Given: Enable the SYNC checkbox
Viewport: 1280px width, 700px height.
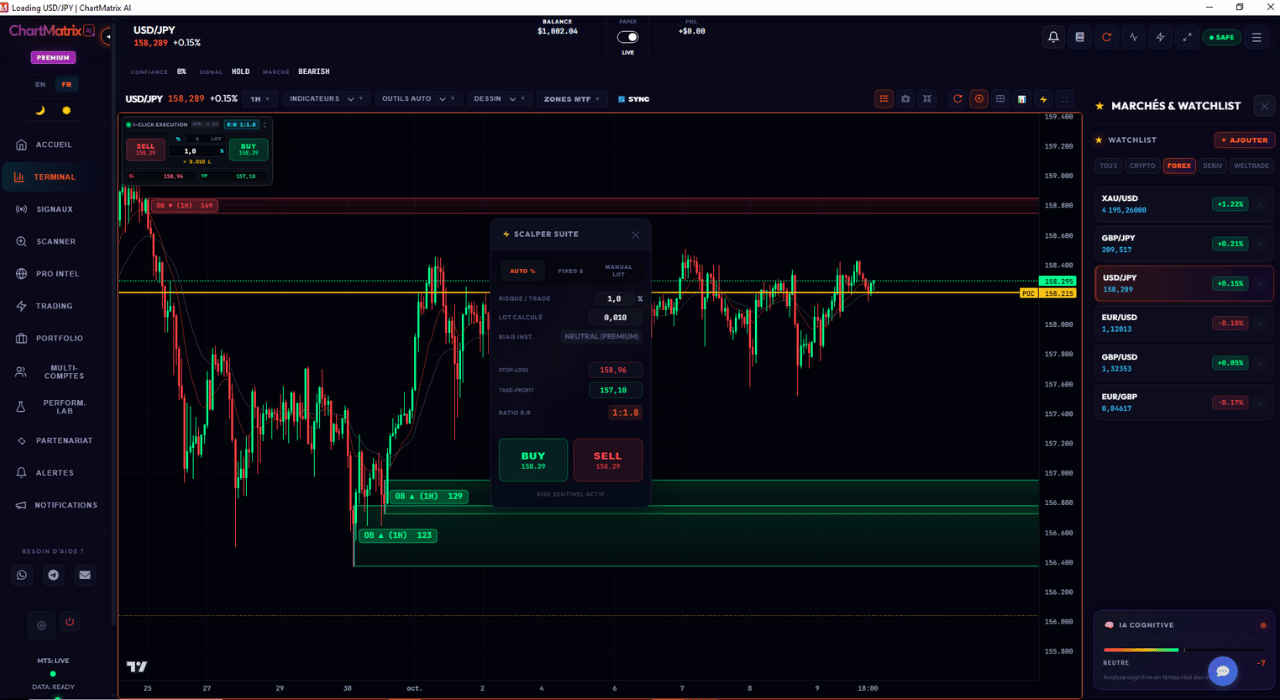Looking at the screenshot, I should pos(621,99).
